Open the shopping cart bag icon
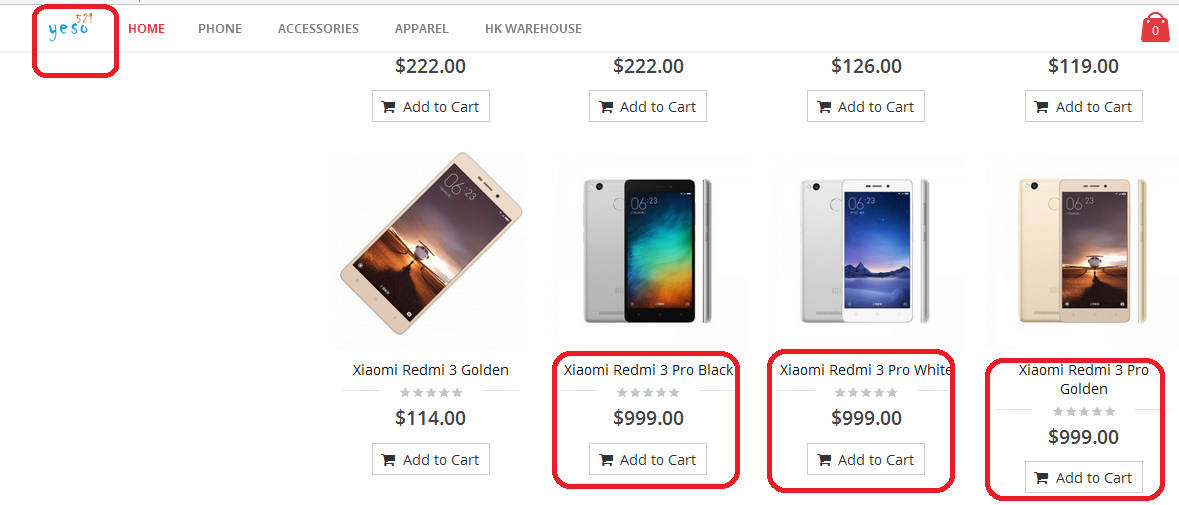 pyautogui.click(x=1155, y=28)
